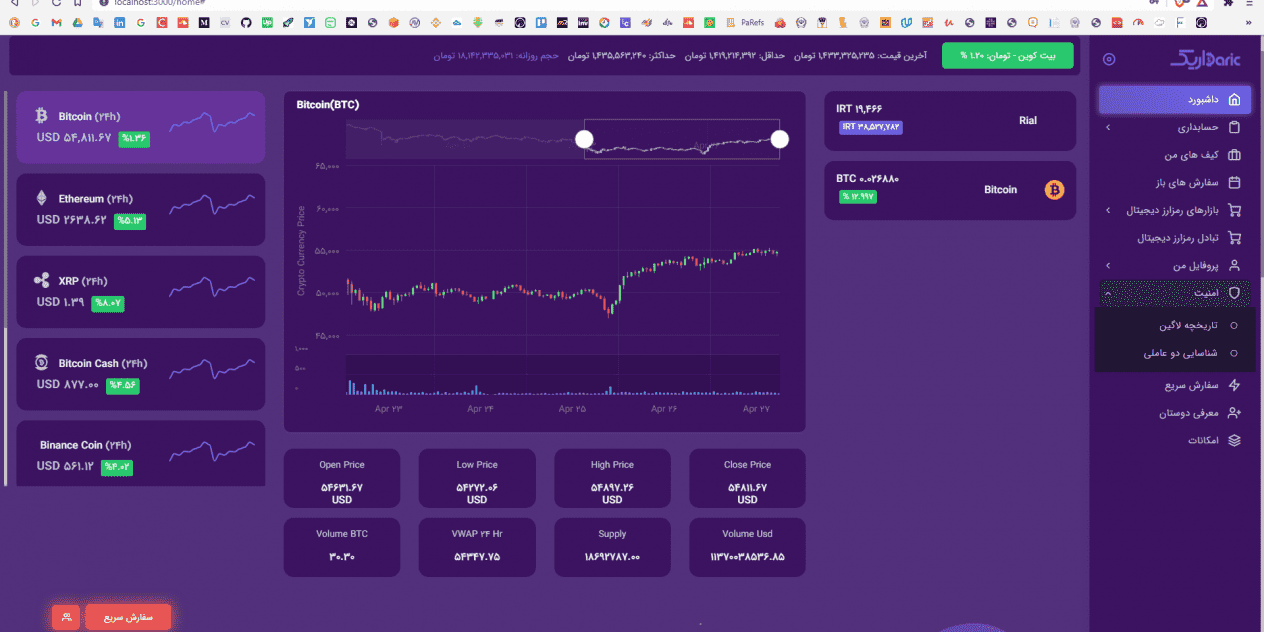The image size is (1264, 632).
Task: Click the Daric logo in the sidebar
Action: [1205, 58]
